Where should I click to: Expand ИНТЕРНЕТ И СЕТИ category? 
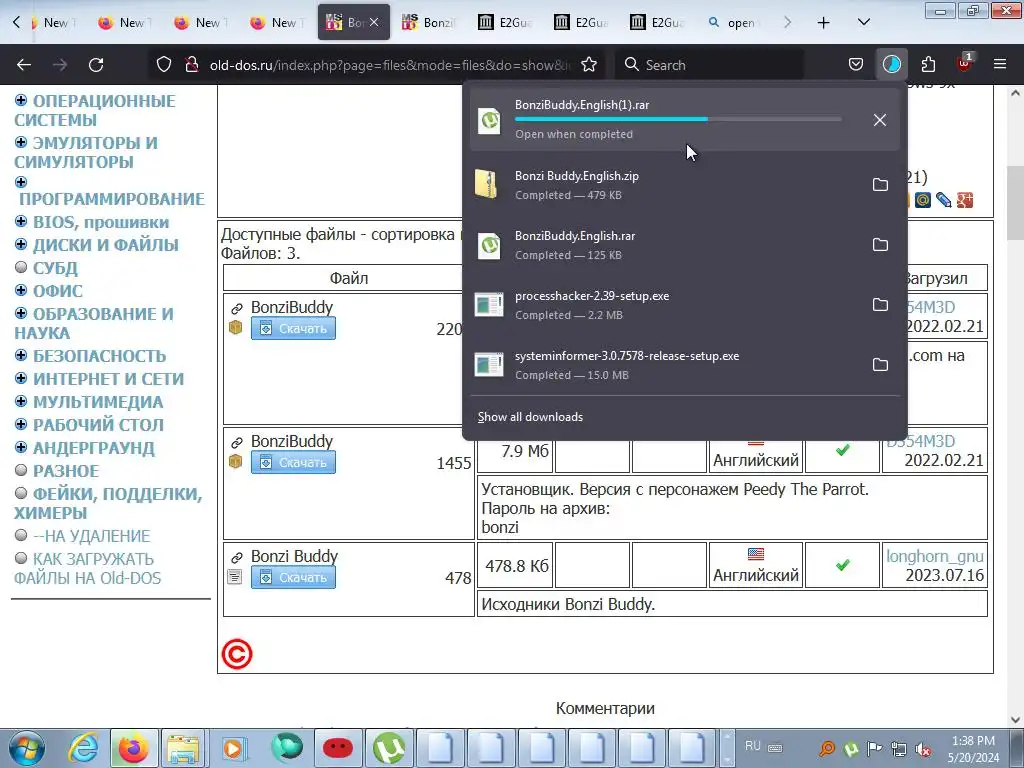tap(21, 378)
